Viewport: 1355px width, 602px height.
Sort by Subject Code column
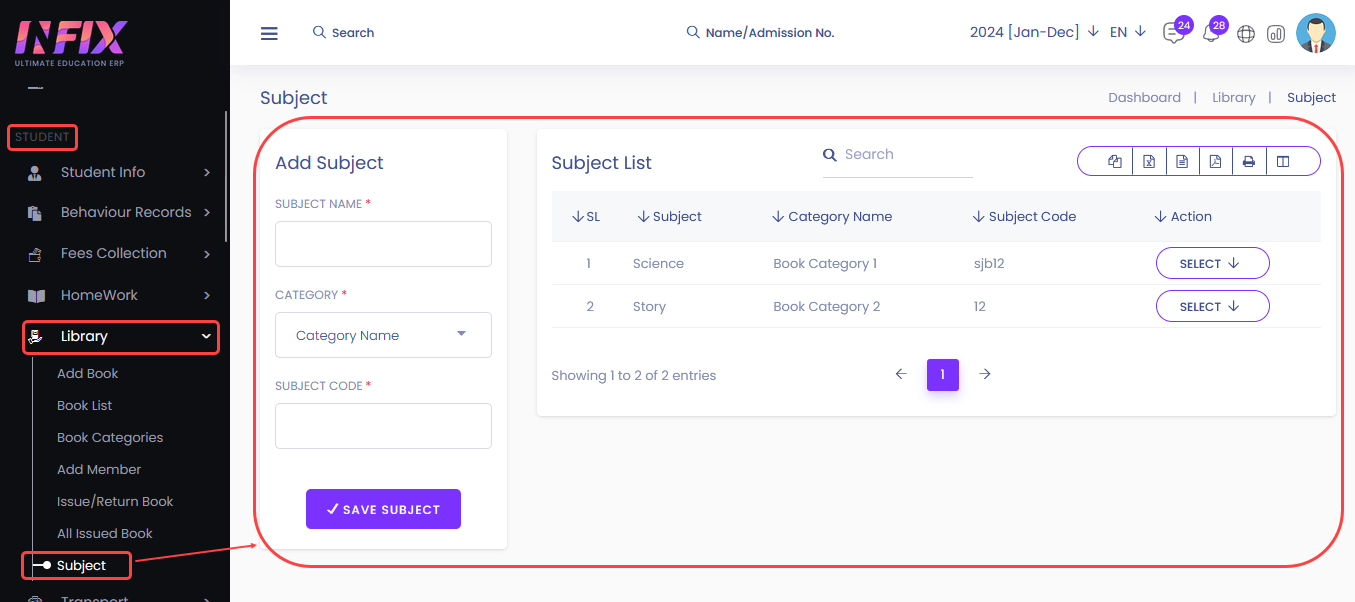tap(1024, 216)
